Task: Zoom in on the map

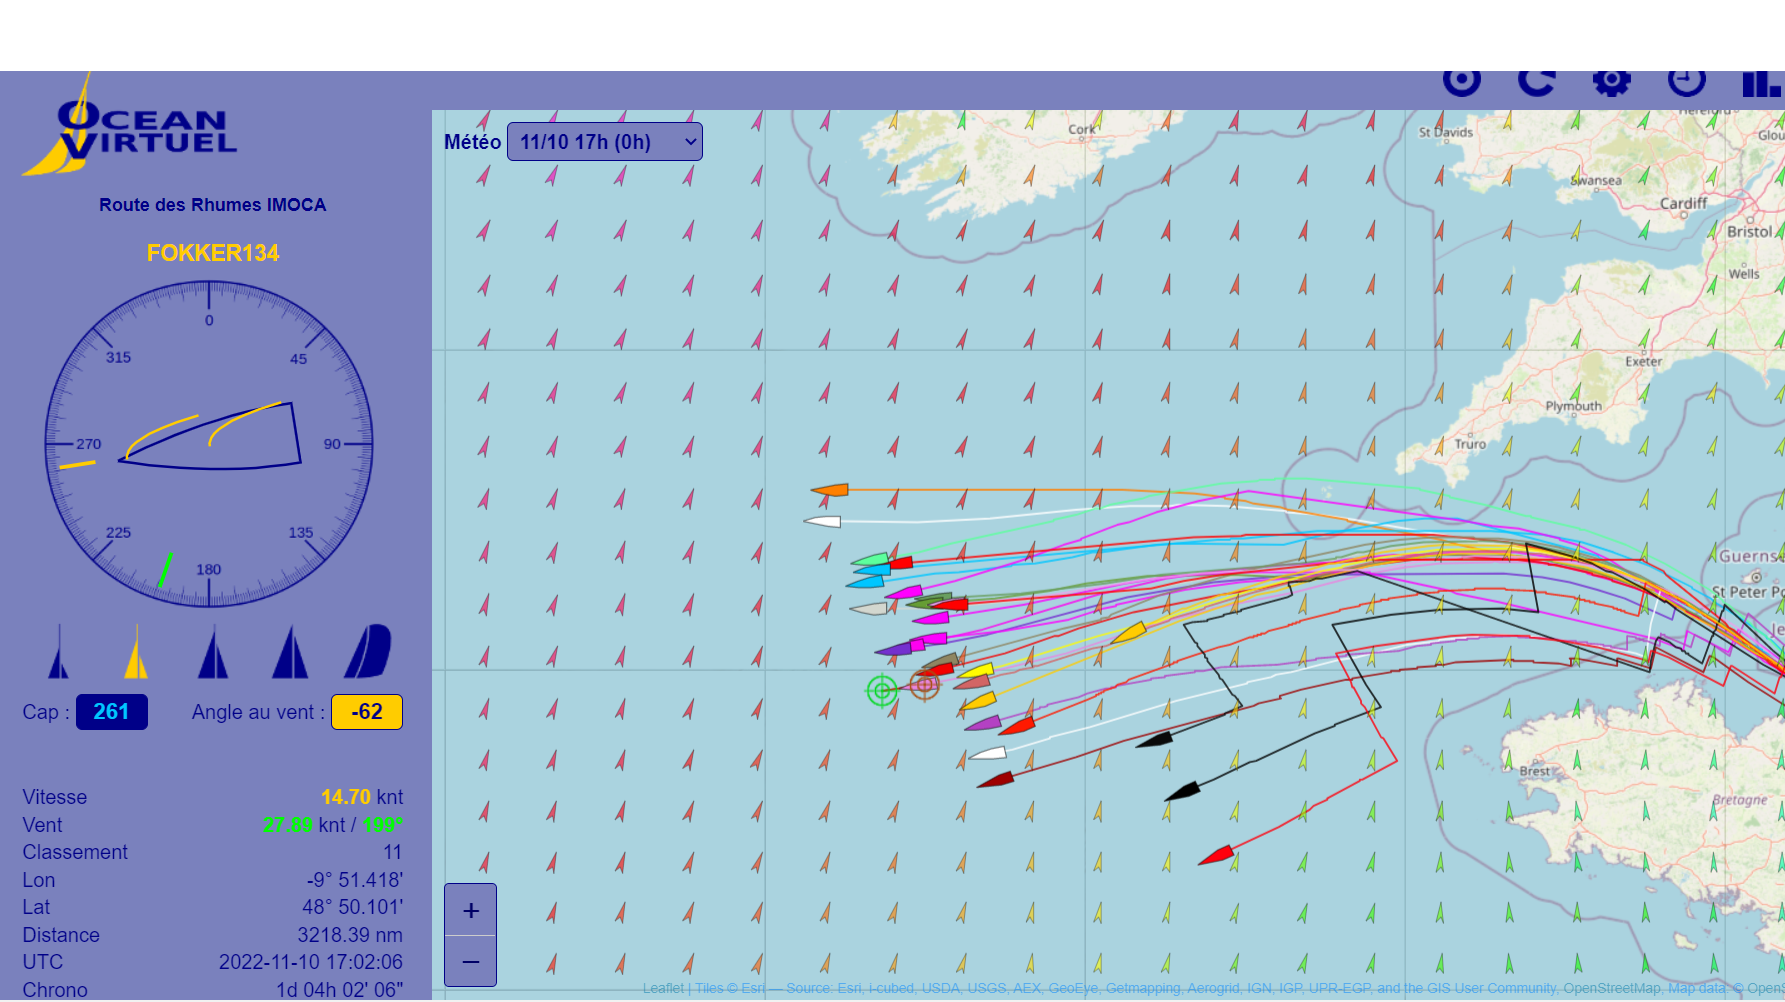Action: click(471, 910)
